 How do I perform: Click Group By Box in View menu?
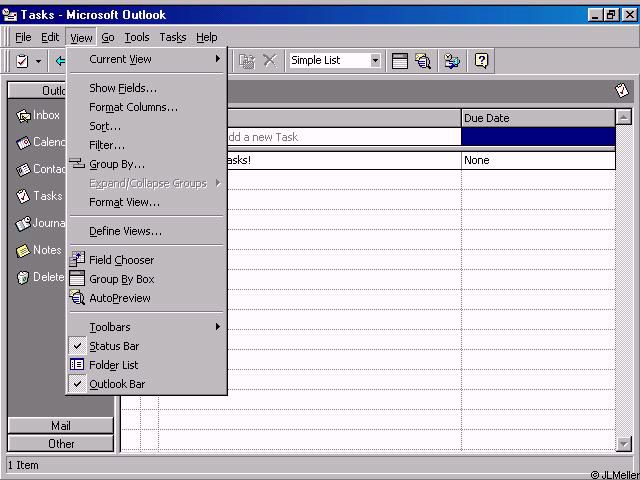121,279
